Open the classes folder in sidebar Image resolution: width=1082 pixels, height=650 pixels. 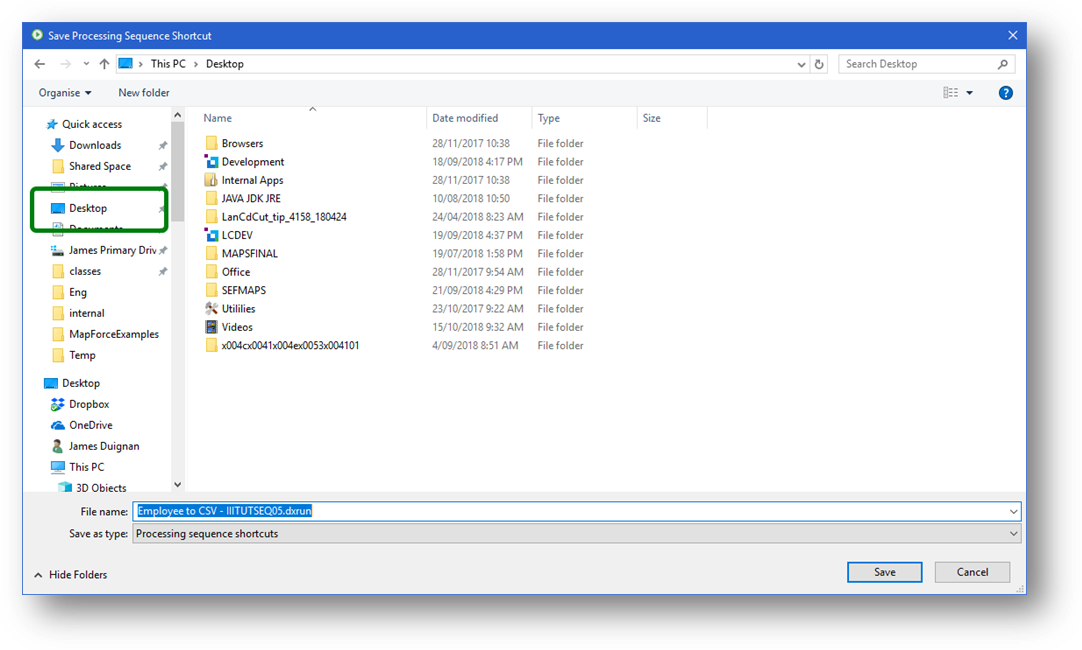tap(85, 271)
